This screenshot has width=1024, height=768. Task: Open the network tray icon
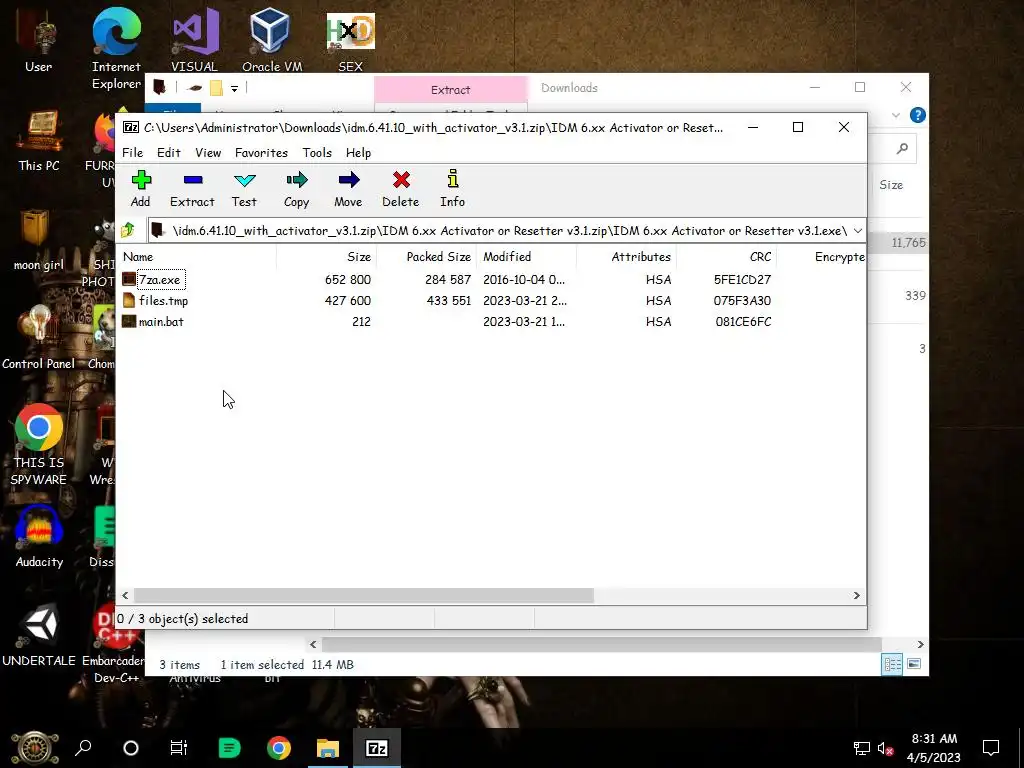coord(861,748)
